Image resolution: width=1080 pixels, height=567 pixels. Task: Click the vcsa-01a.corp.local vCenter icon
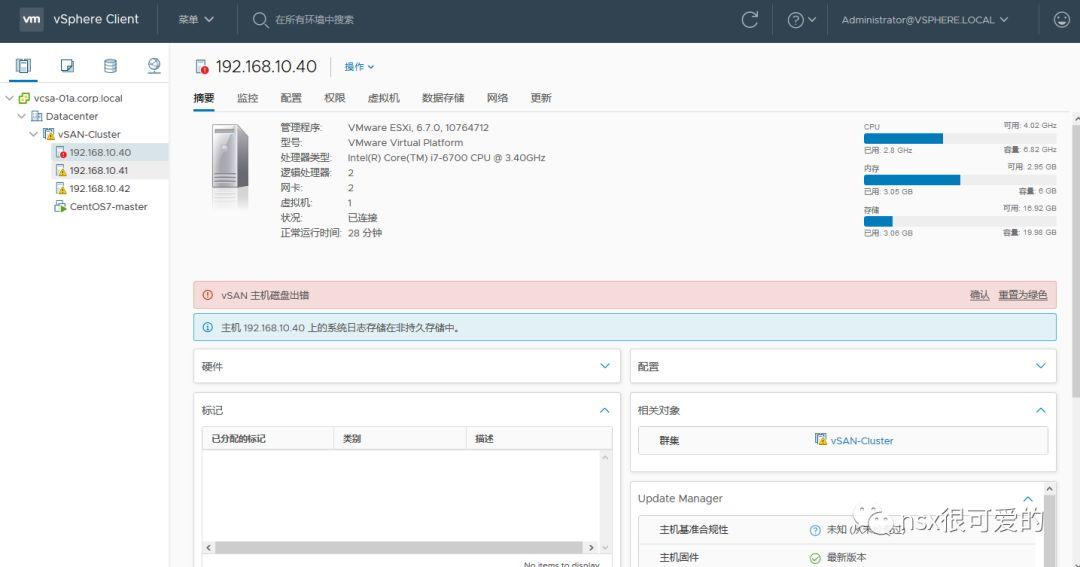(x=25, y=98)
